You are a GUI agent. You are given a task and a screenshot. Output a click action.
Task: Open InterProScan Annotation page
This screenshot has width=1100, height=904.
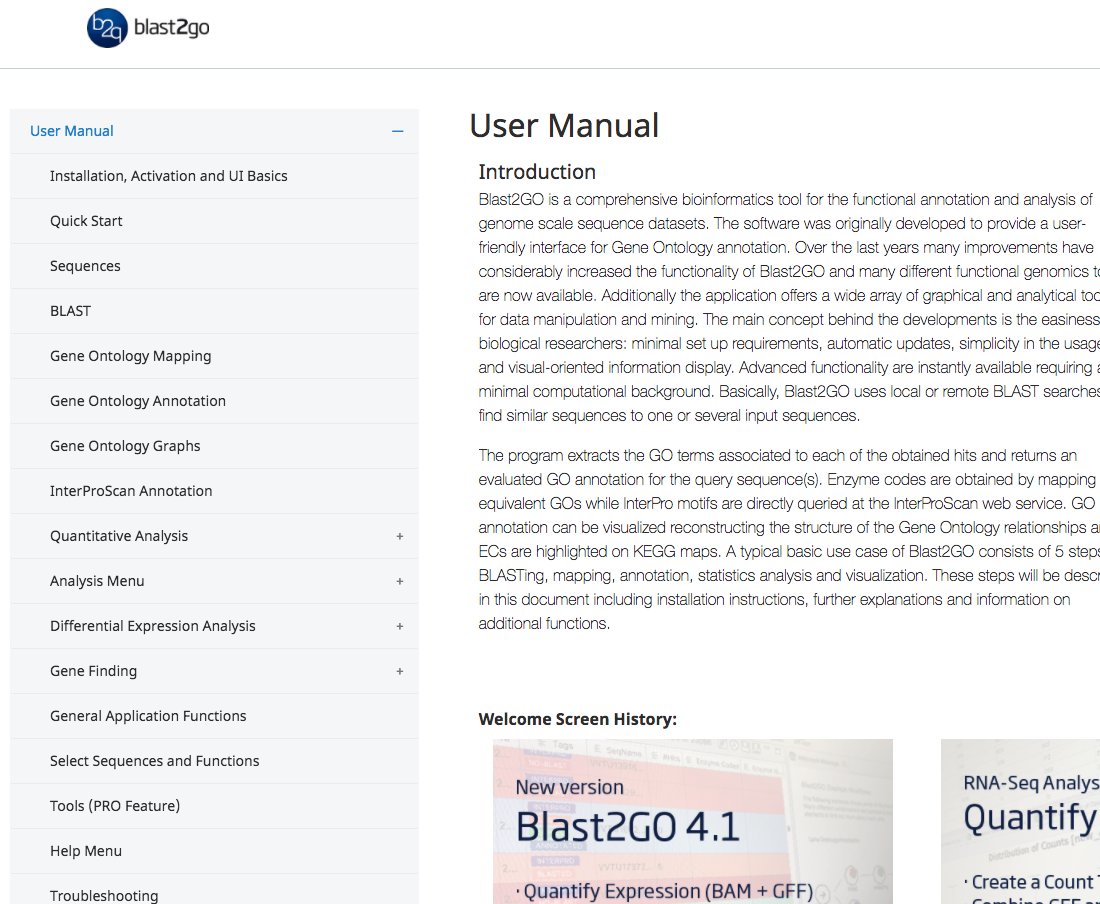[131, 491]
